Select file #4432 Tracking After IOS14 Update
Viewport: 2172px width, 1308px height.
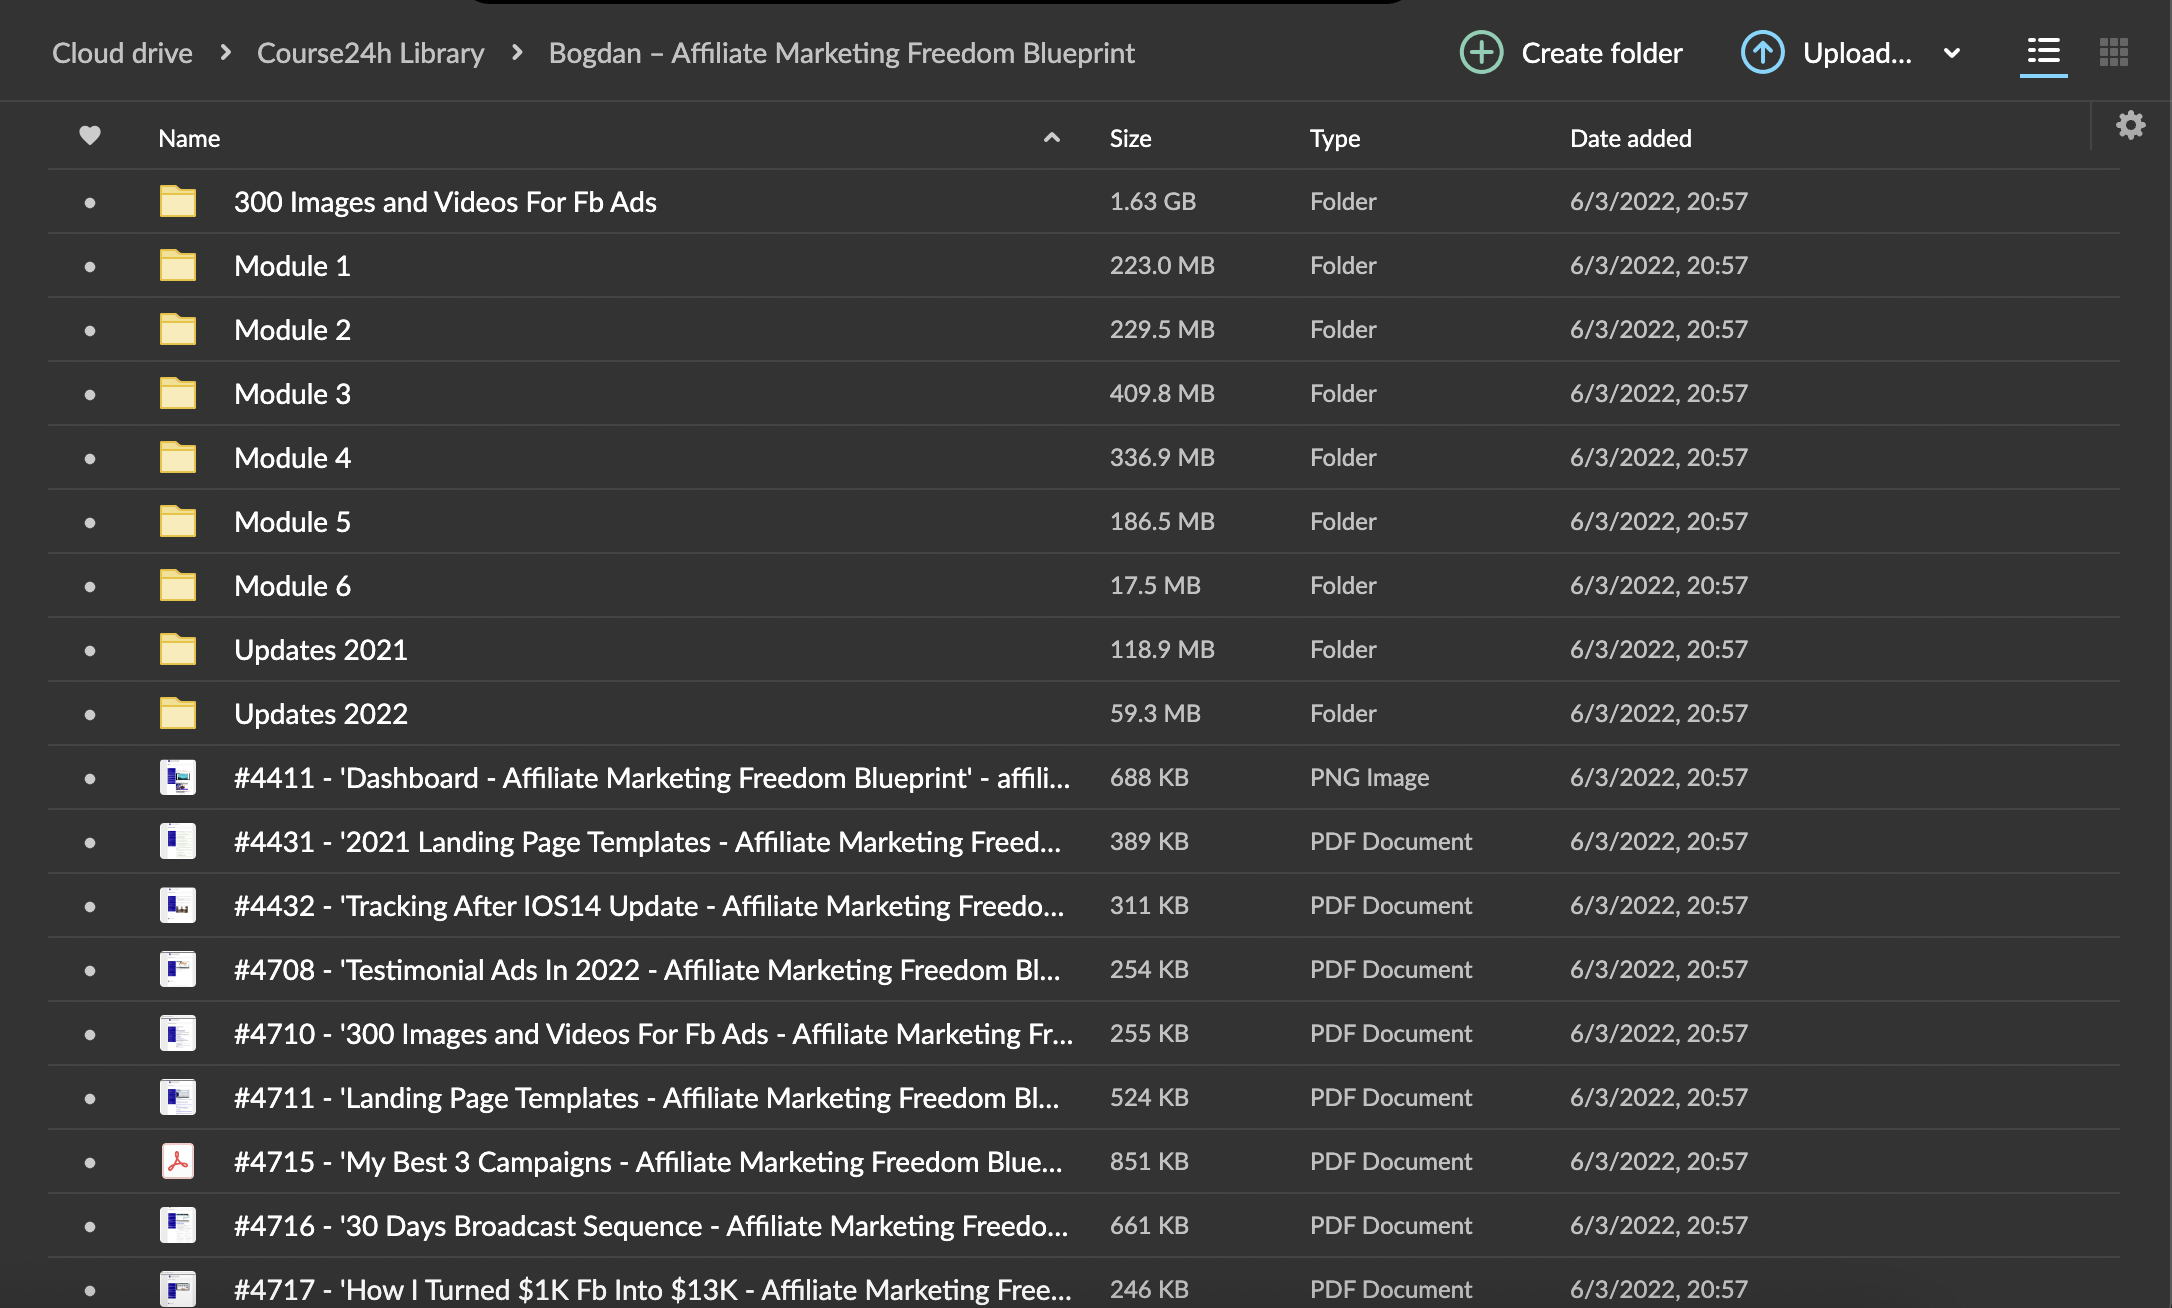click(x=649, y=906)
